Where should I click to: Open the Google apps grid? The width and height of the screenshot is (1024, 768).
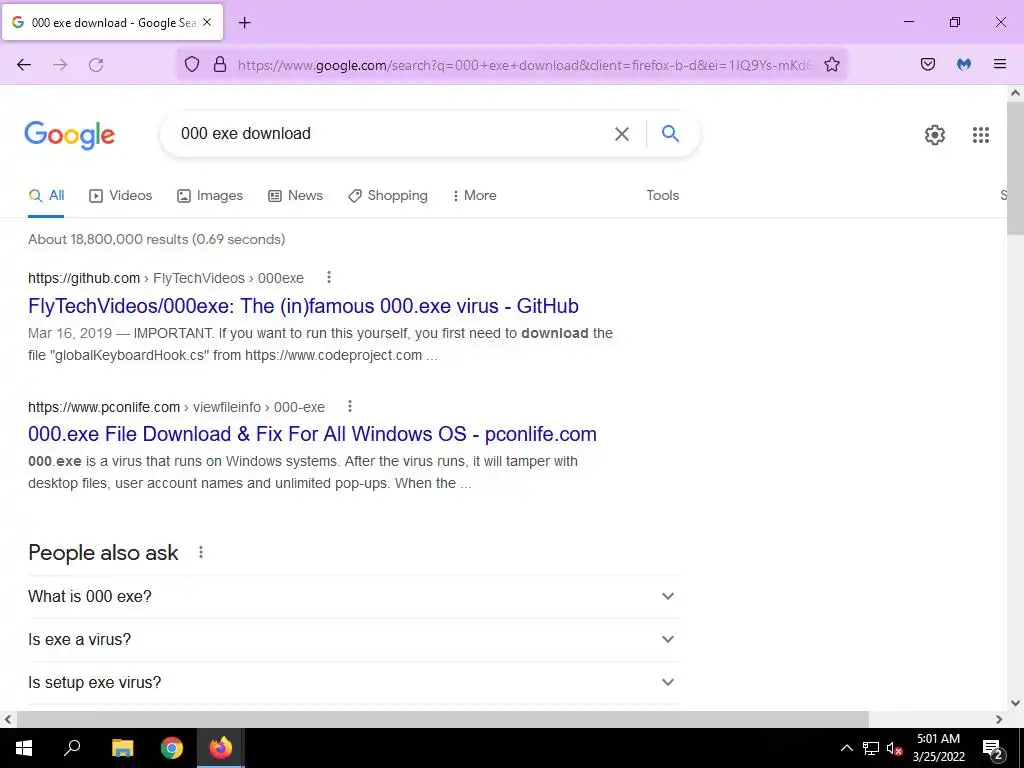pyautogui.click(x=980, y=135)
